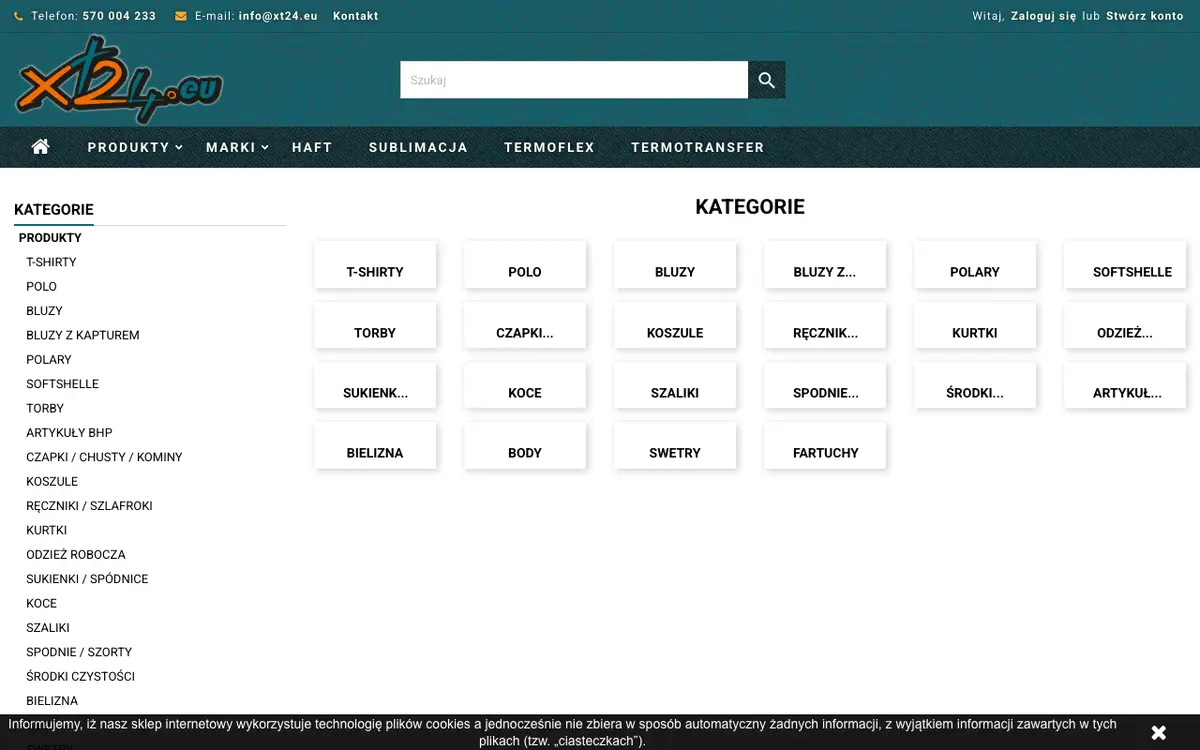1200x750 pixels.
Task: Click the xt24.eu logo
Action: pyautogui.click(x=118, y=80)
